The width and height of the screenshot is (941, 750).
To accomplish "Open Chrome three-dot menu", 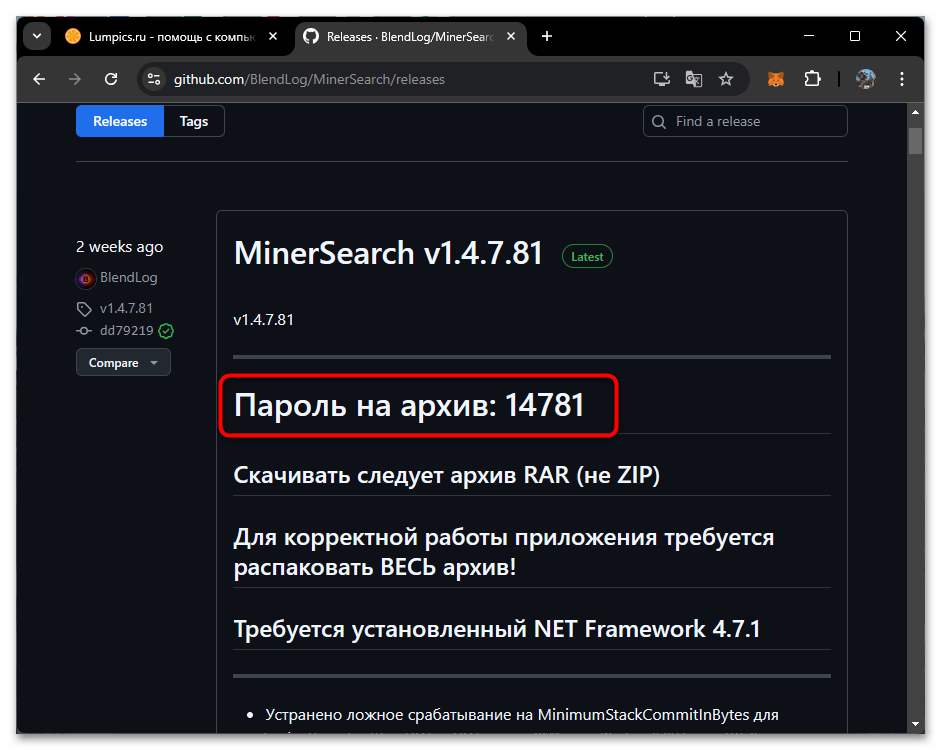I will (x=901, y=79).
